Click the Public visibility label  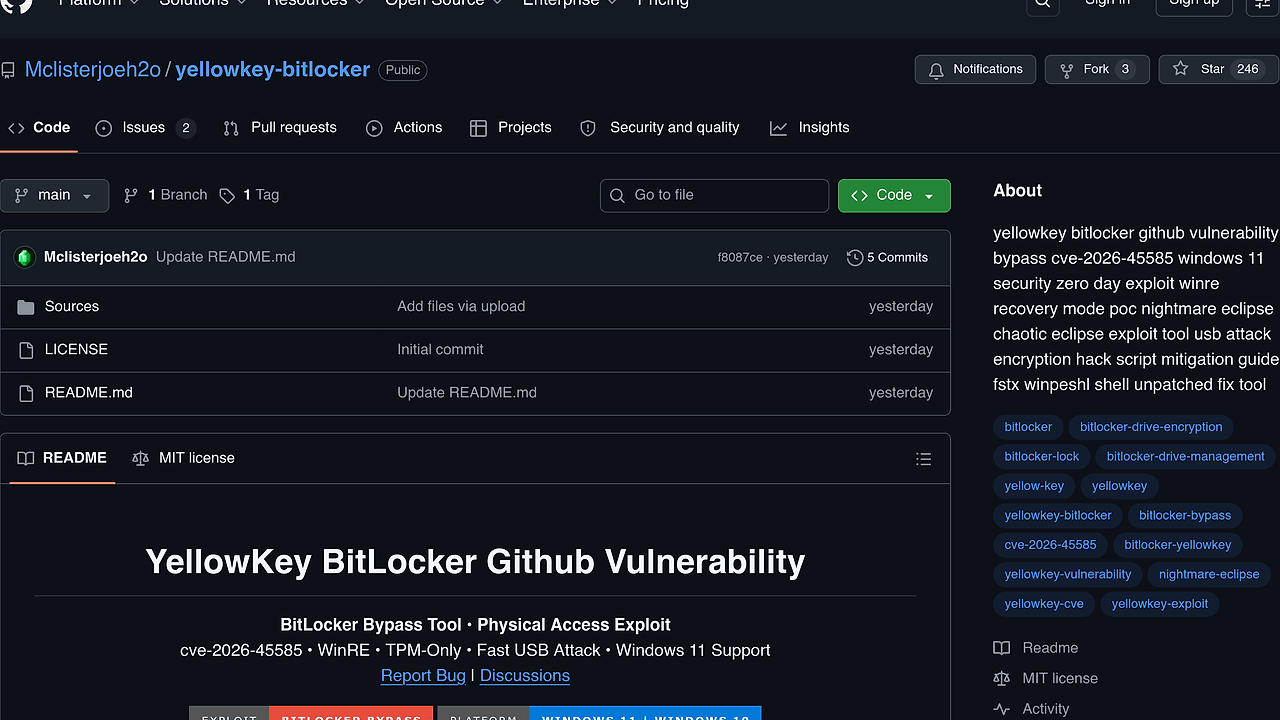click(403, 70)
